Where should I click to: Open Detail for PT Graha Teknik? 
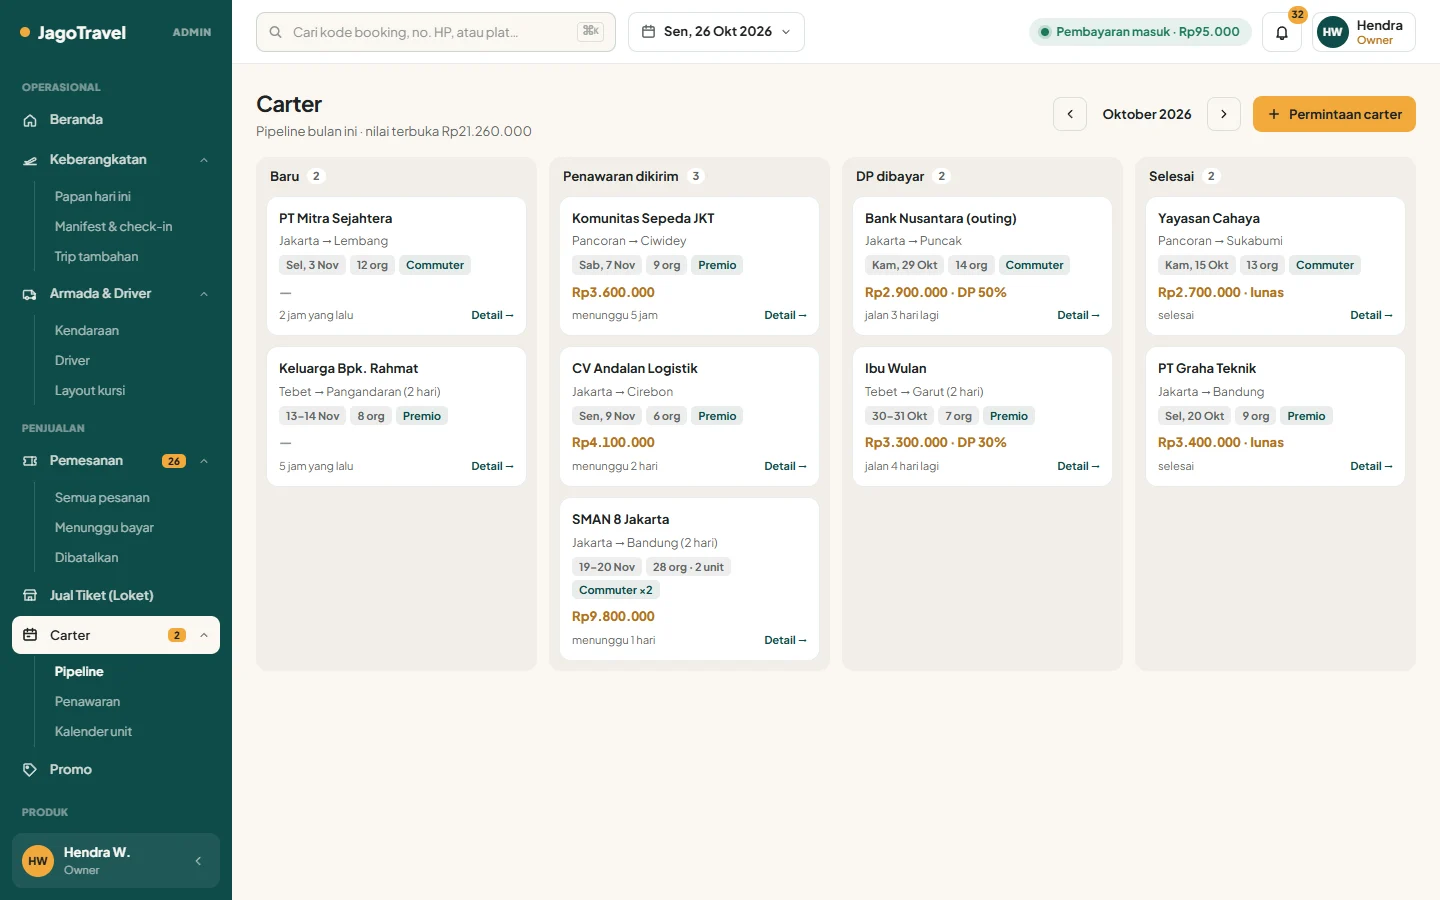click(1371, 466)
